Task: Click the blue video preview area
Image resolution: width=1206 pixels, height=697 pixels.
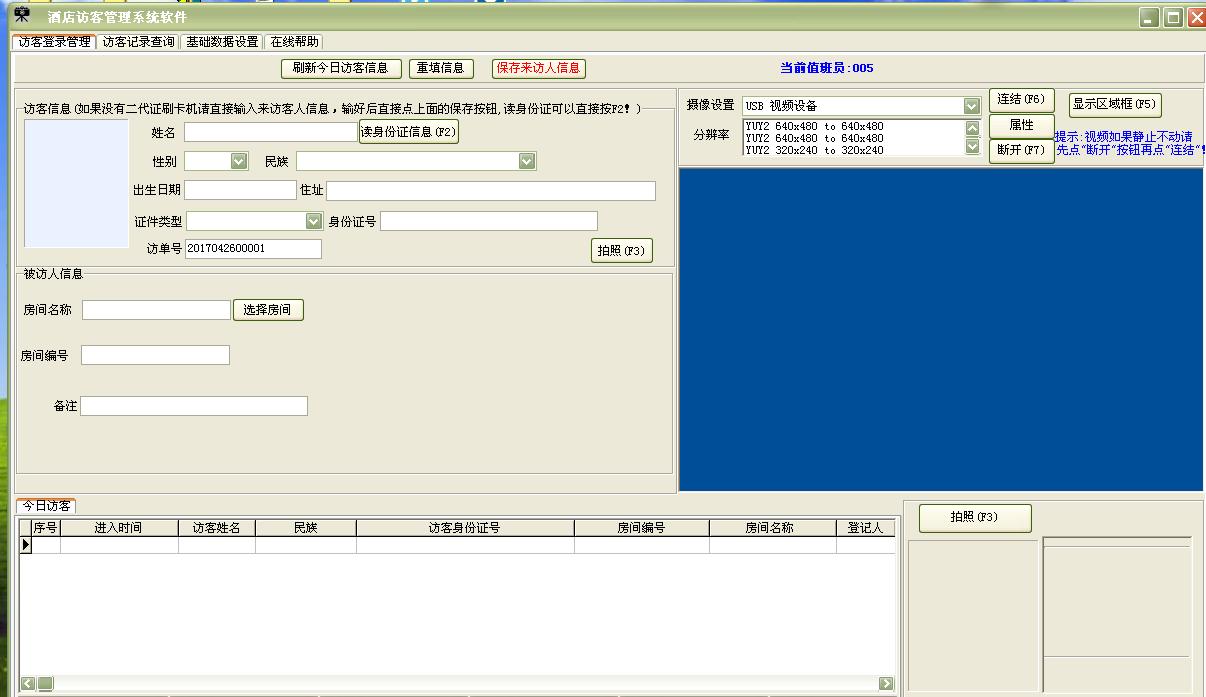Action: [x=941, y=329]
